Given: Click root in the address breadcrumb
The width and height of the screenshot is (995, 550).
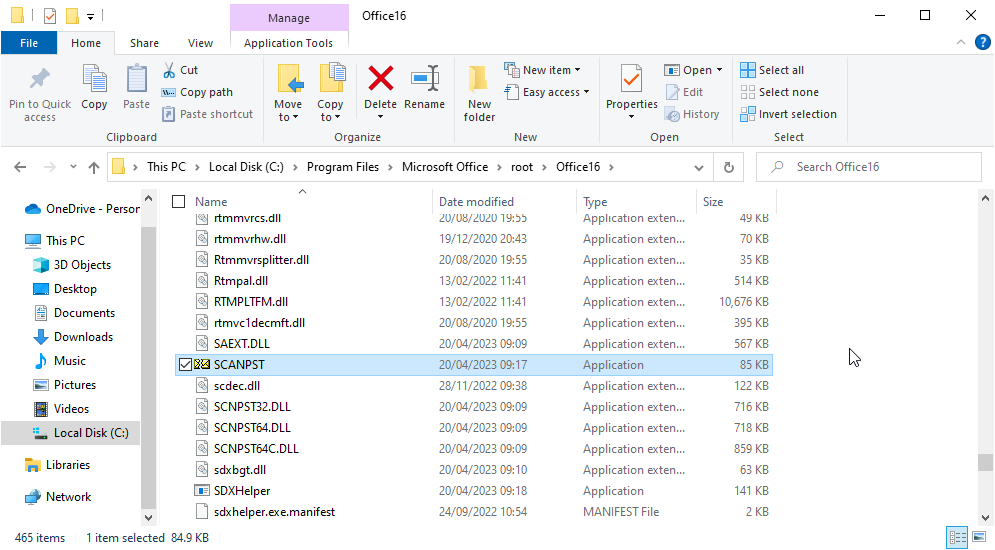Looking at the screenshot, I should point(522,167).
